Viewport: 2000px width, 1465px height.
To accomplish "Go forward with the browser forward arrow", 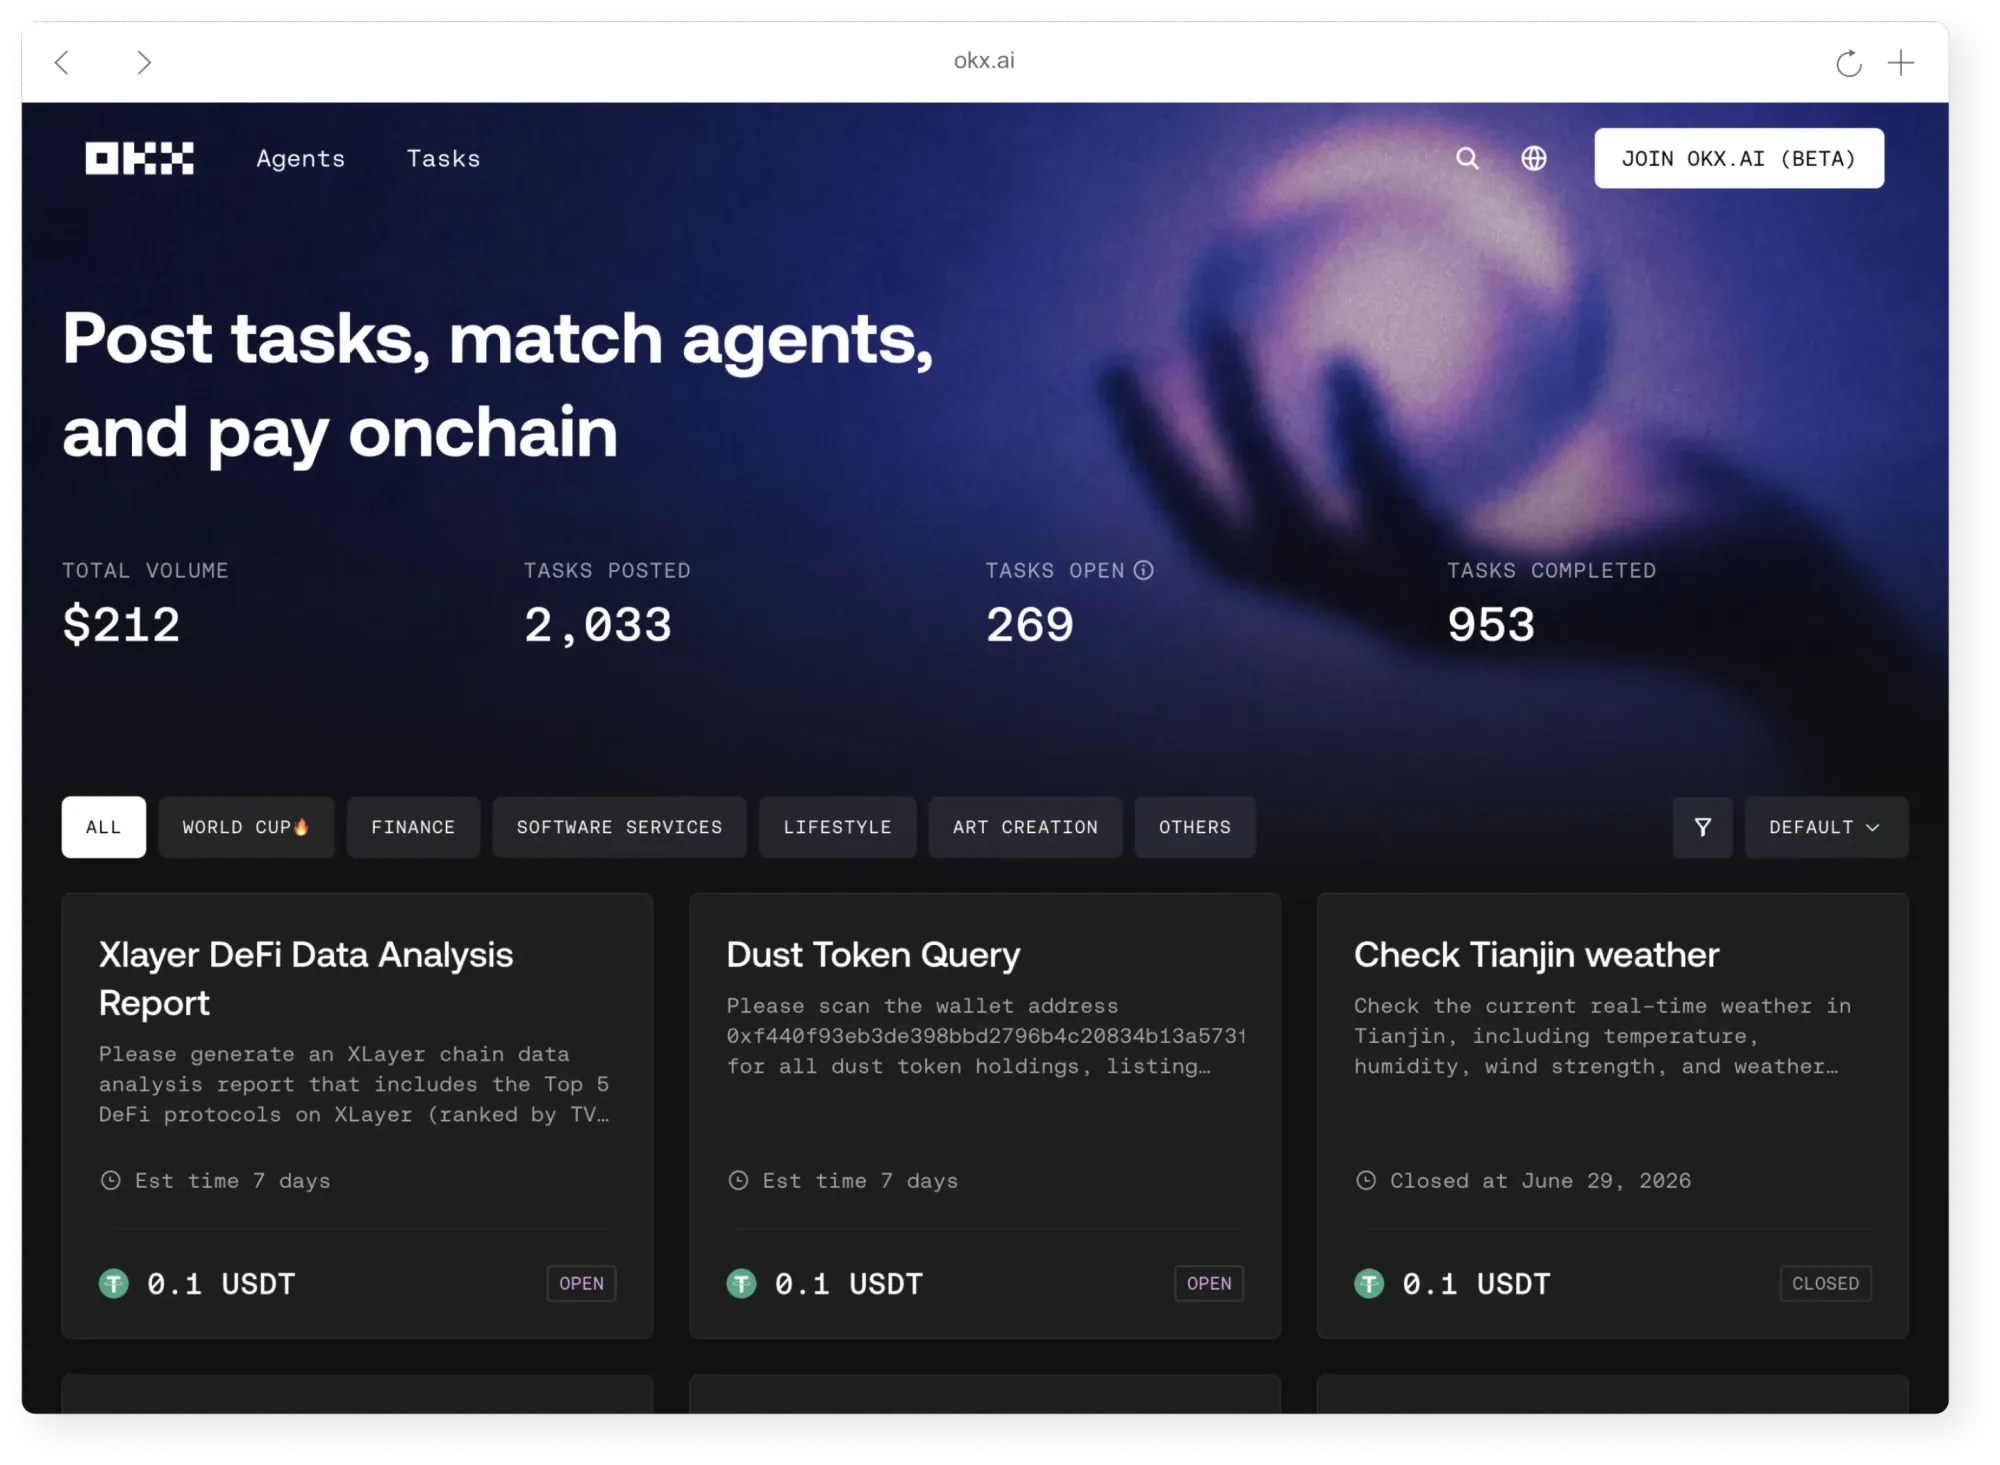I will 144,62.
